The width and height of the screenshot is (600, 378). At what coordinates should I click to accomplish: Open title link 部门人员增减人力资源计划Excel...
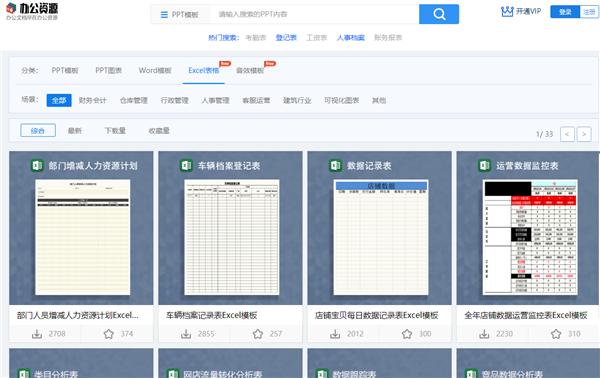pos(78,315)
